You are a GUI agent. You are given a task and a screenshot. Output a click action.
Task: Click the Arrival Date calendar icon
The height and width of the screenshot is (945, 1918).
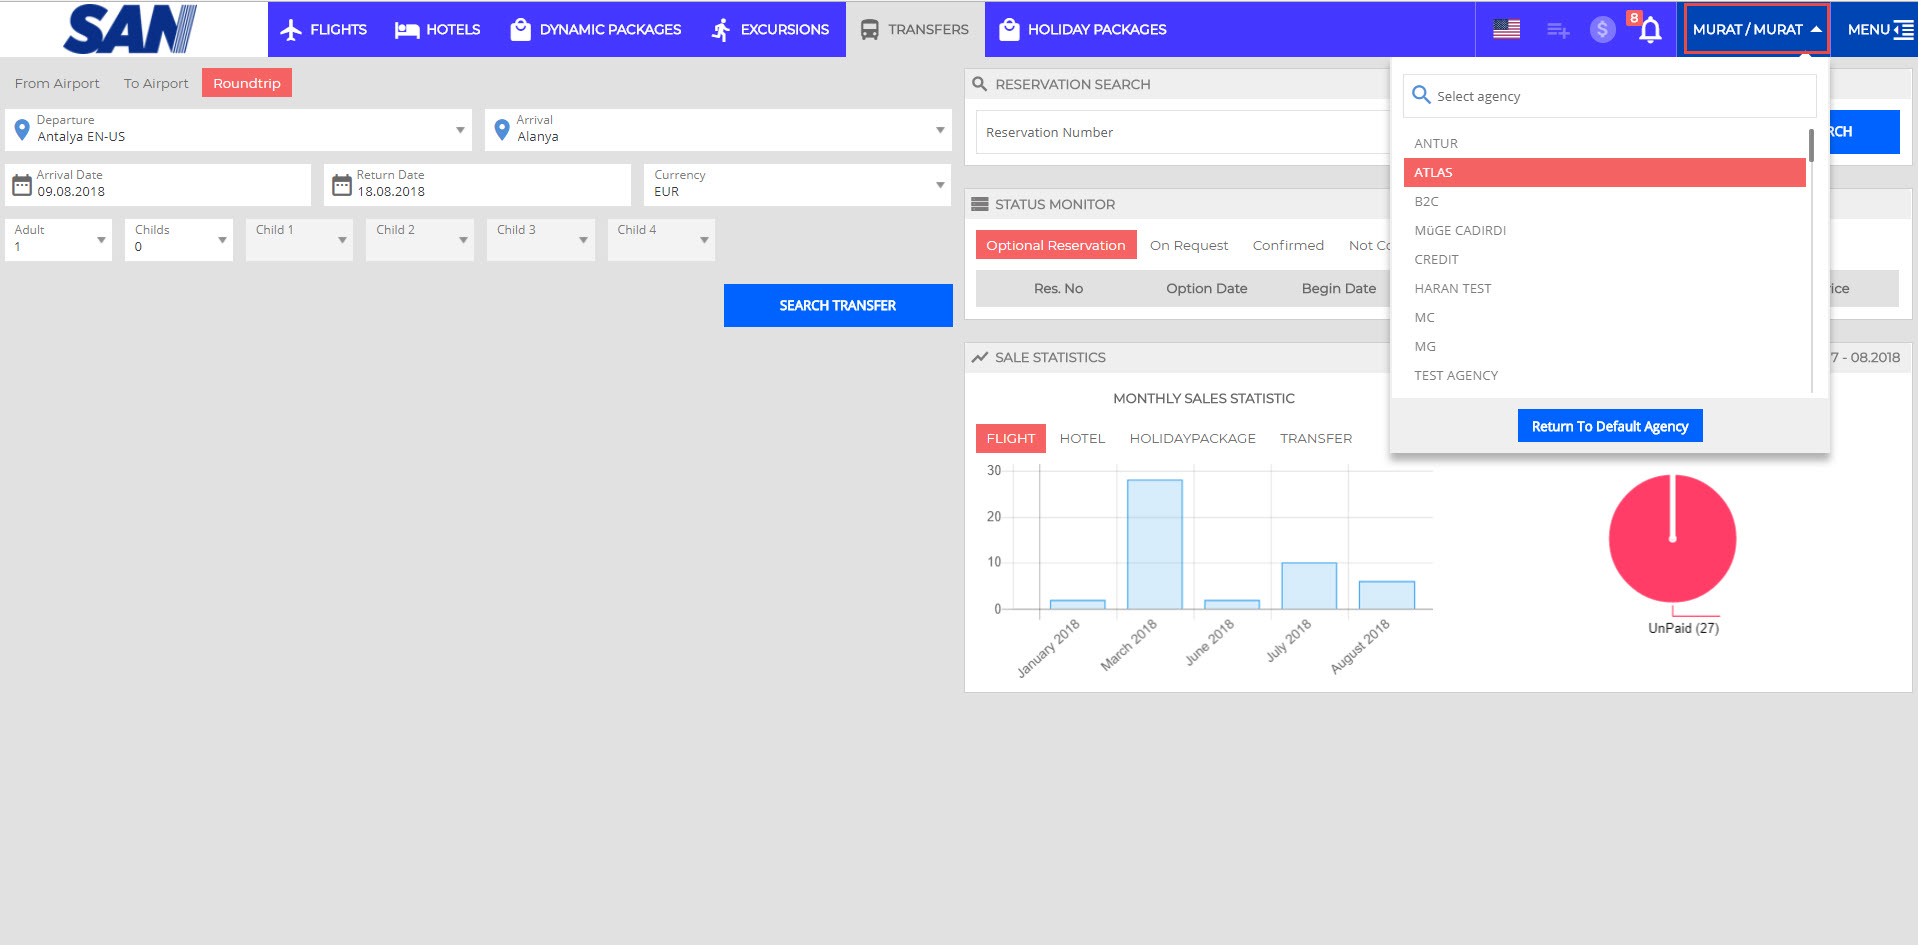[22, 185]
